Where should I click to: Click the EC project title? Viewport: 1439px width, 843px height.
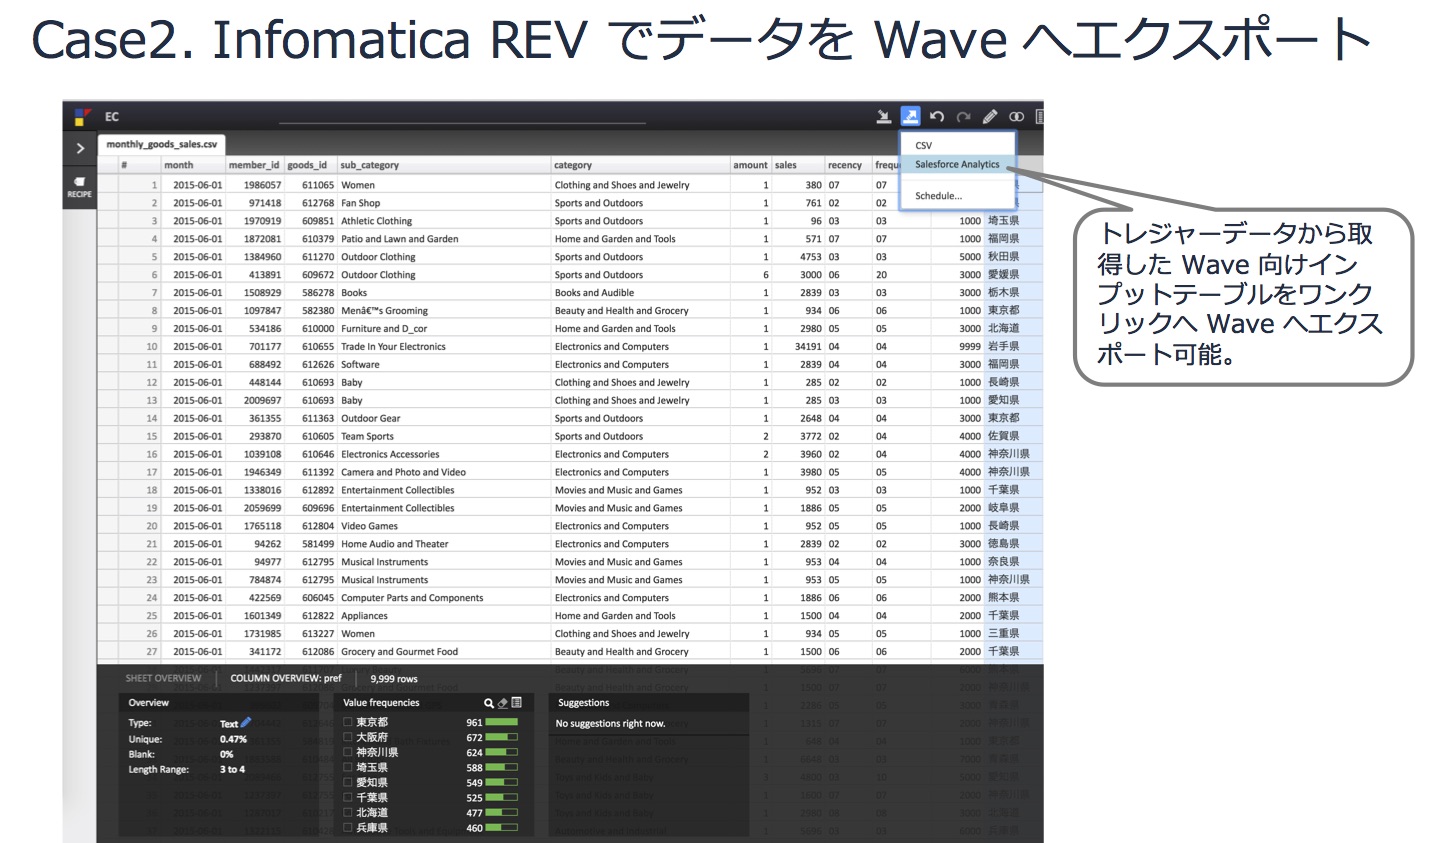[112, 117]
